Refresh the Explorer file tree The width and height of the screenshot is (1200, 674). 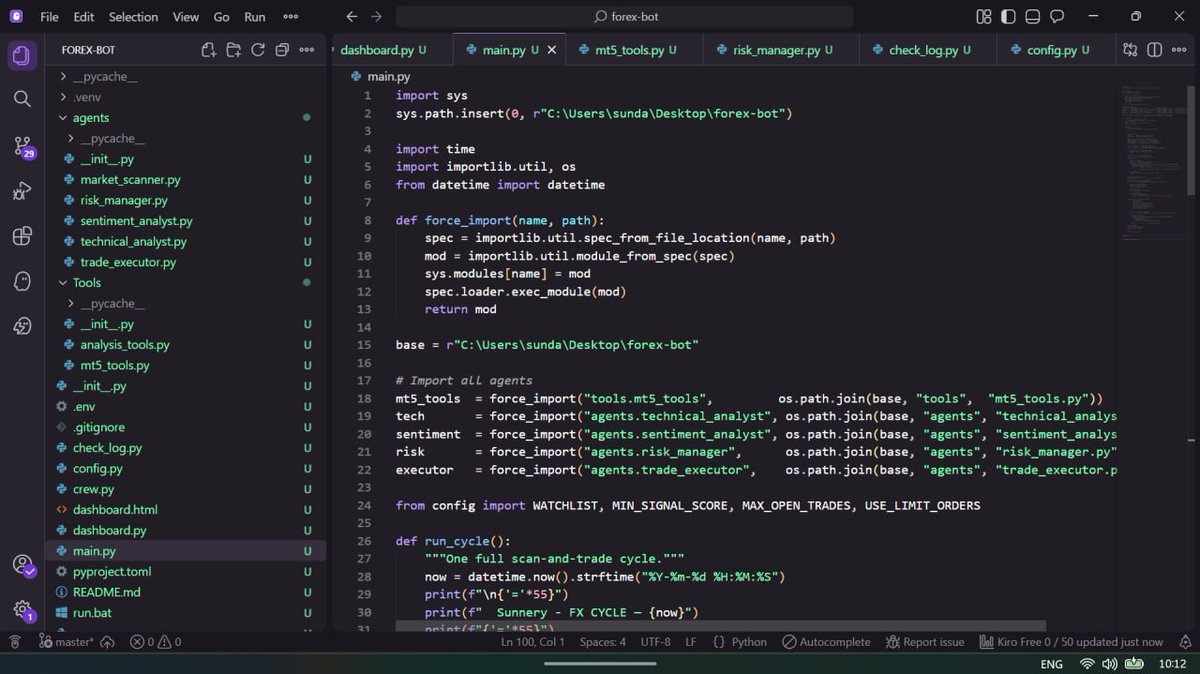coord(258,50)
